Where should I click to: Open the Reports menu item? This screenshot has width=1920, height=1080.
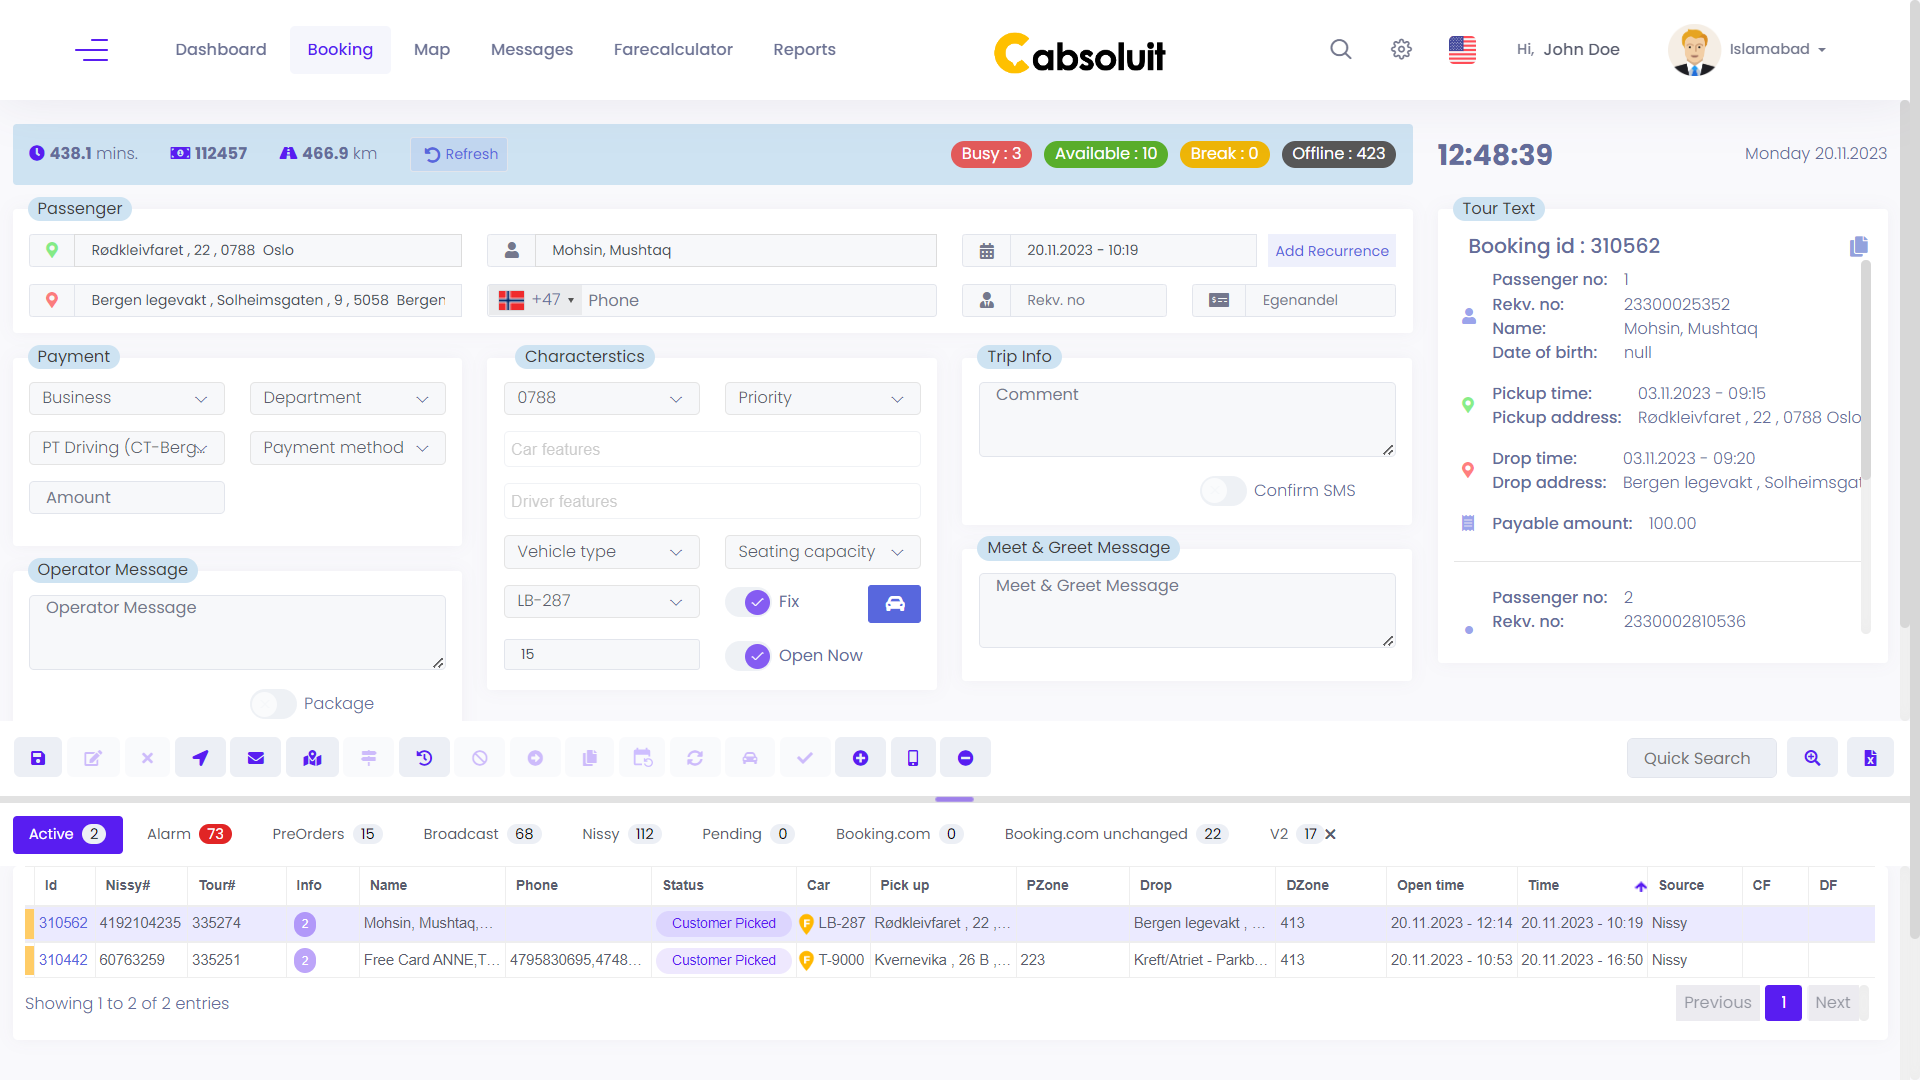[804, 49]
